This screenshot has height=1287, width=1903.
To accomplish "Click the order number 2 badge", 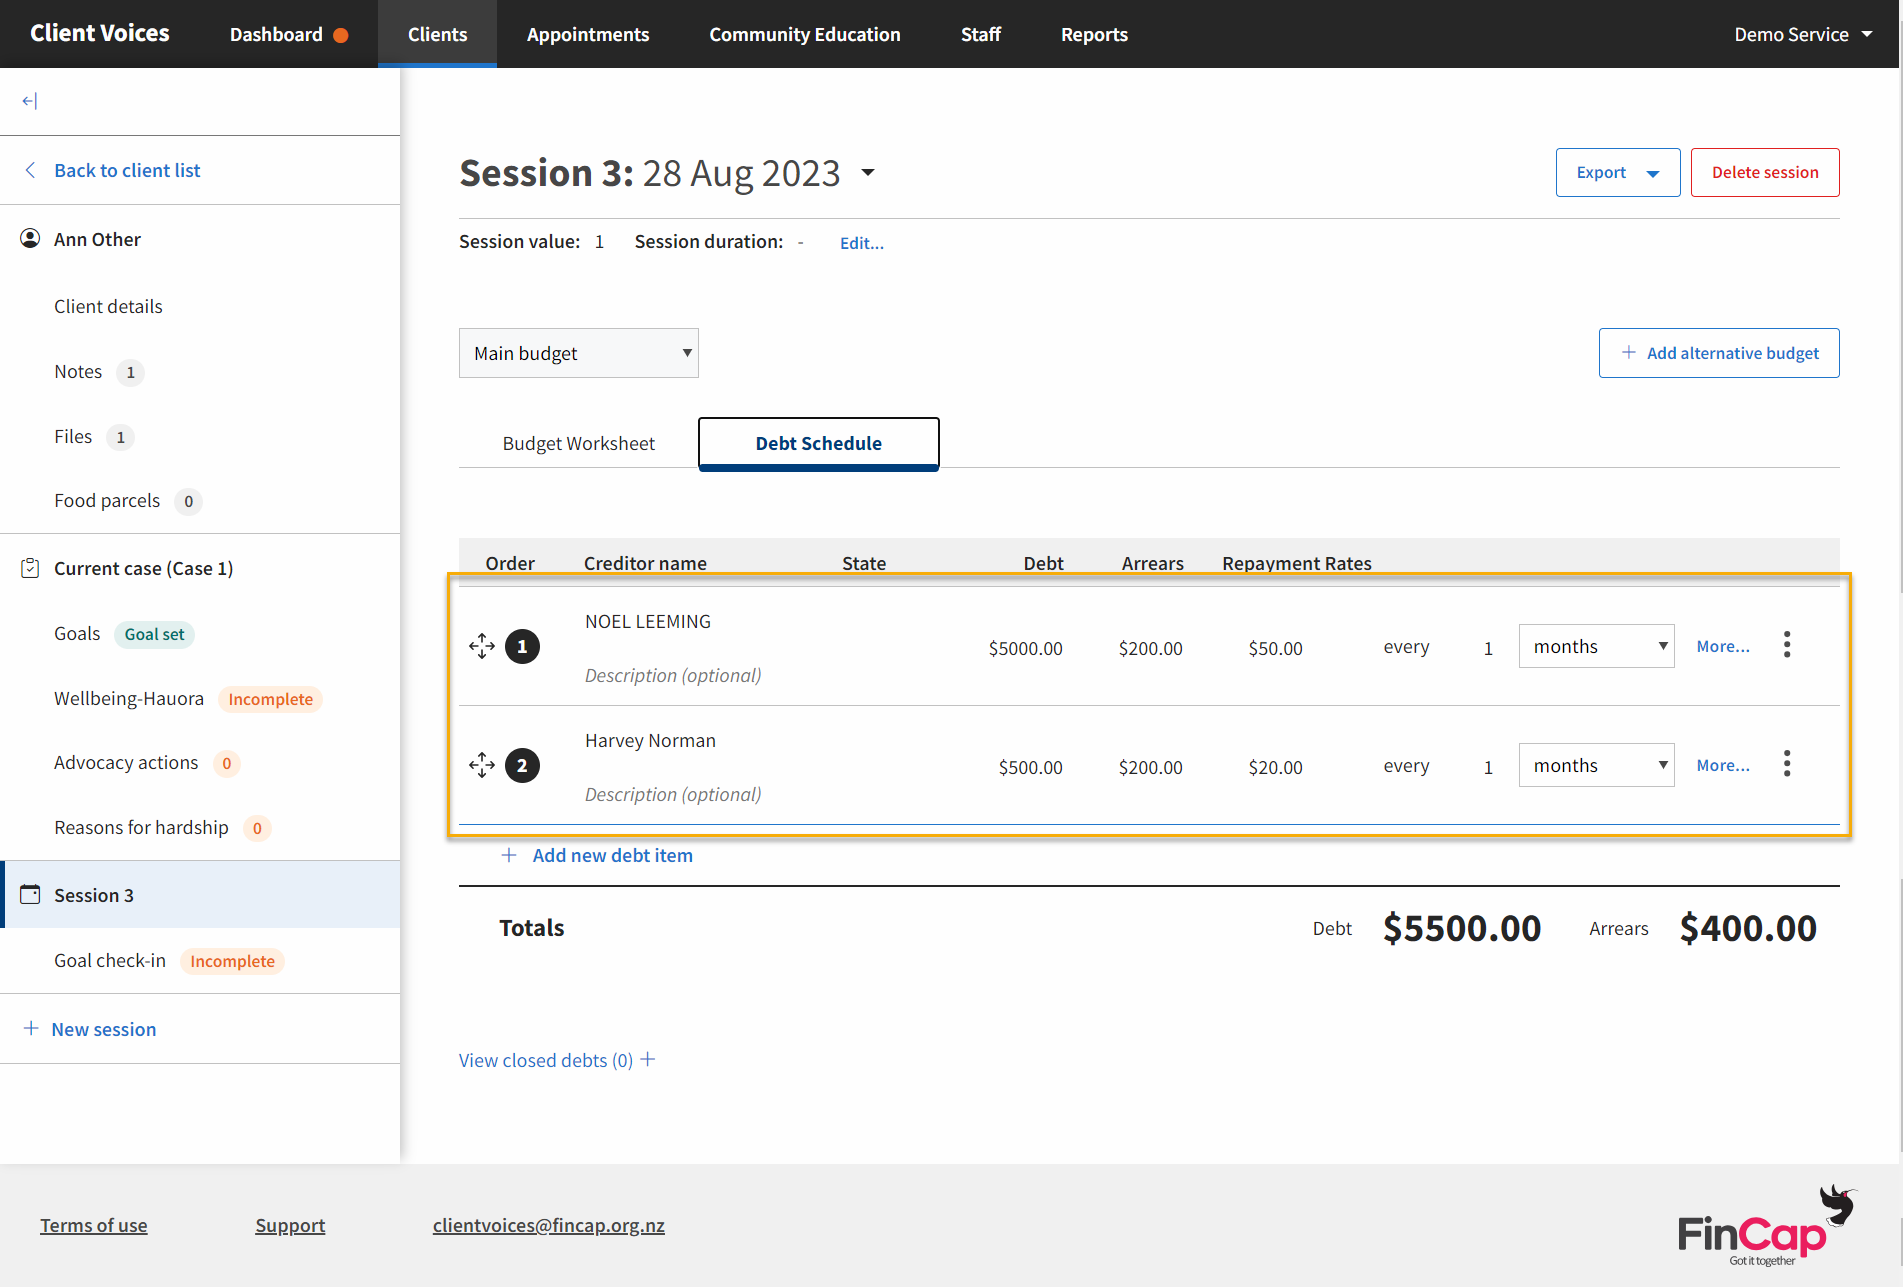I will (x=522, y=765).
